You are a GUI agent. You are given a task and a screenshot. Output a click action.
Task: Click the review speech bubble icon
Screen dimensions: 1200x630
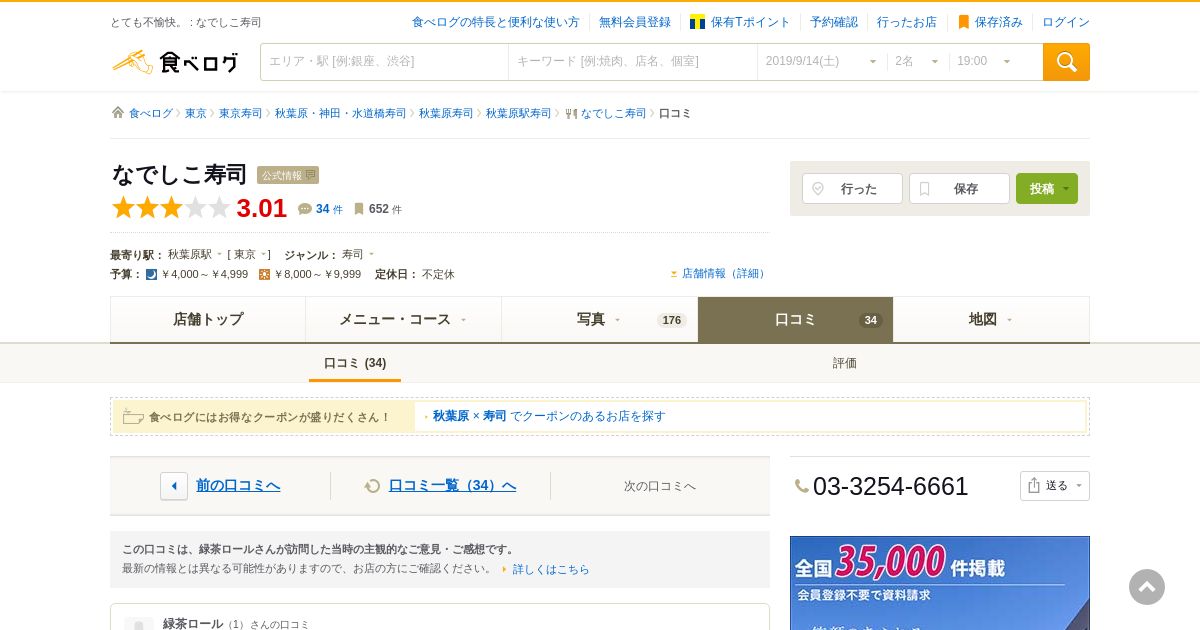[305, 209]
